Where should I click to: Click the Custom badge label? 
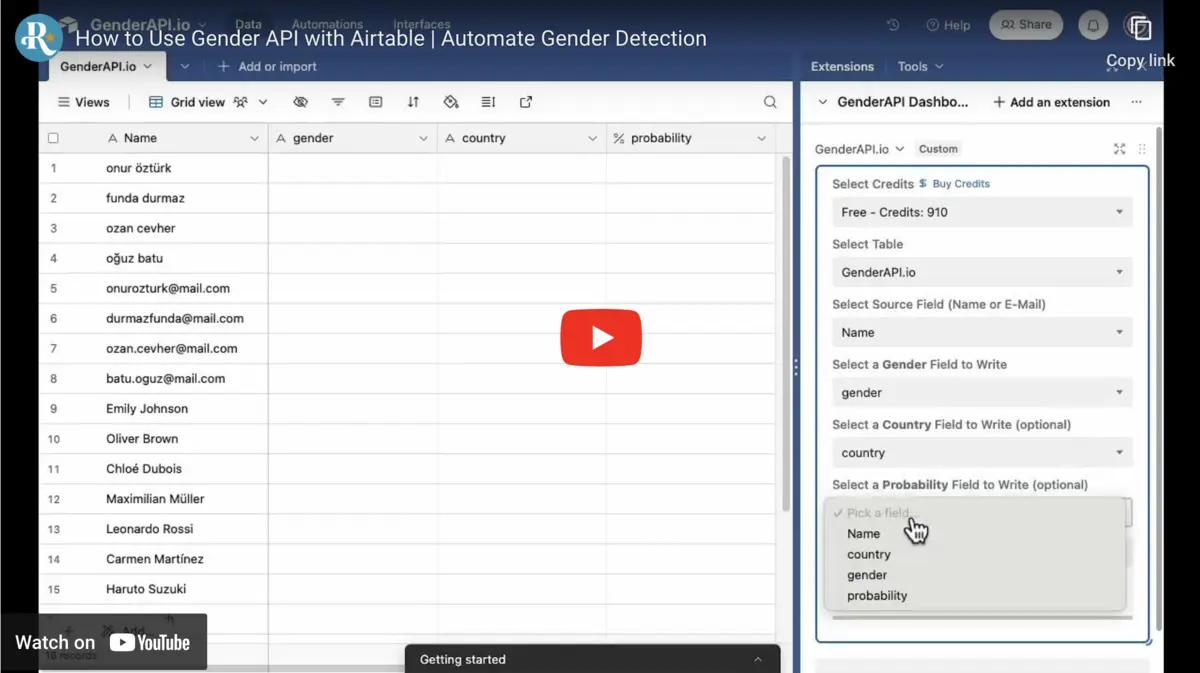[938, 149]
